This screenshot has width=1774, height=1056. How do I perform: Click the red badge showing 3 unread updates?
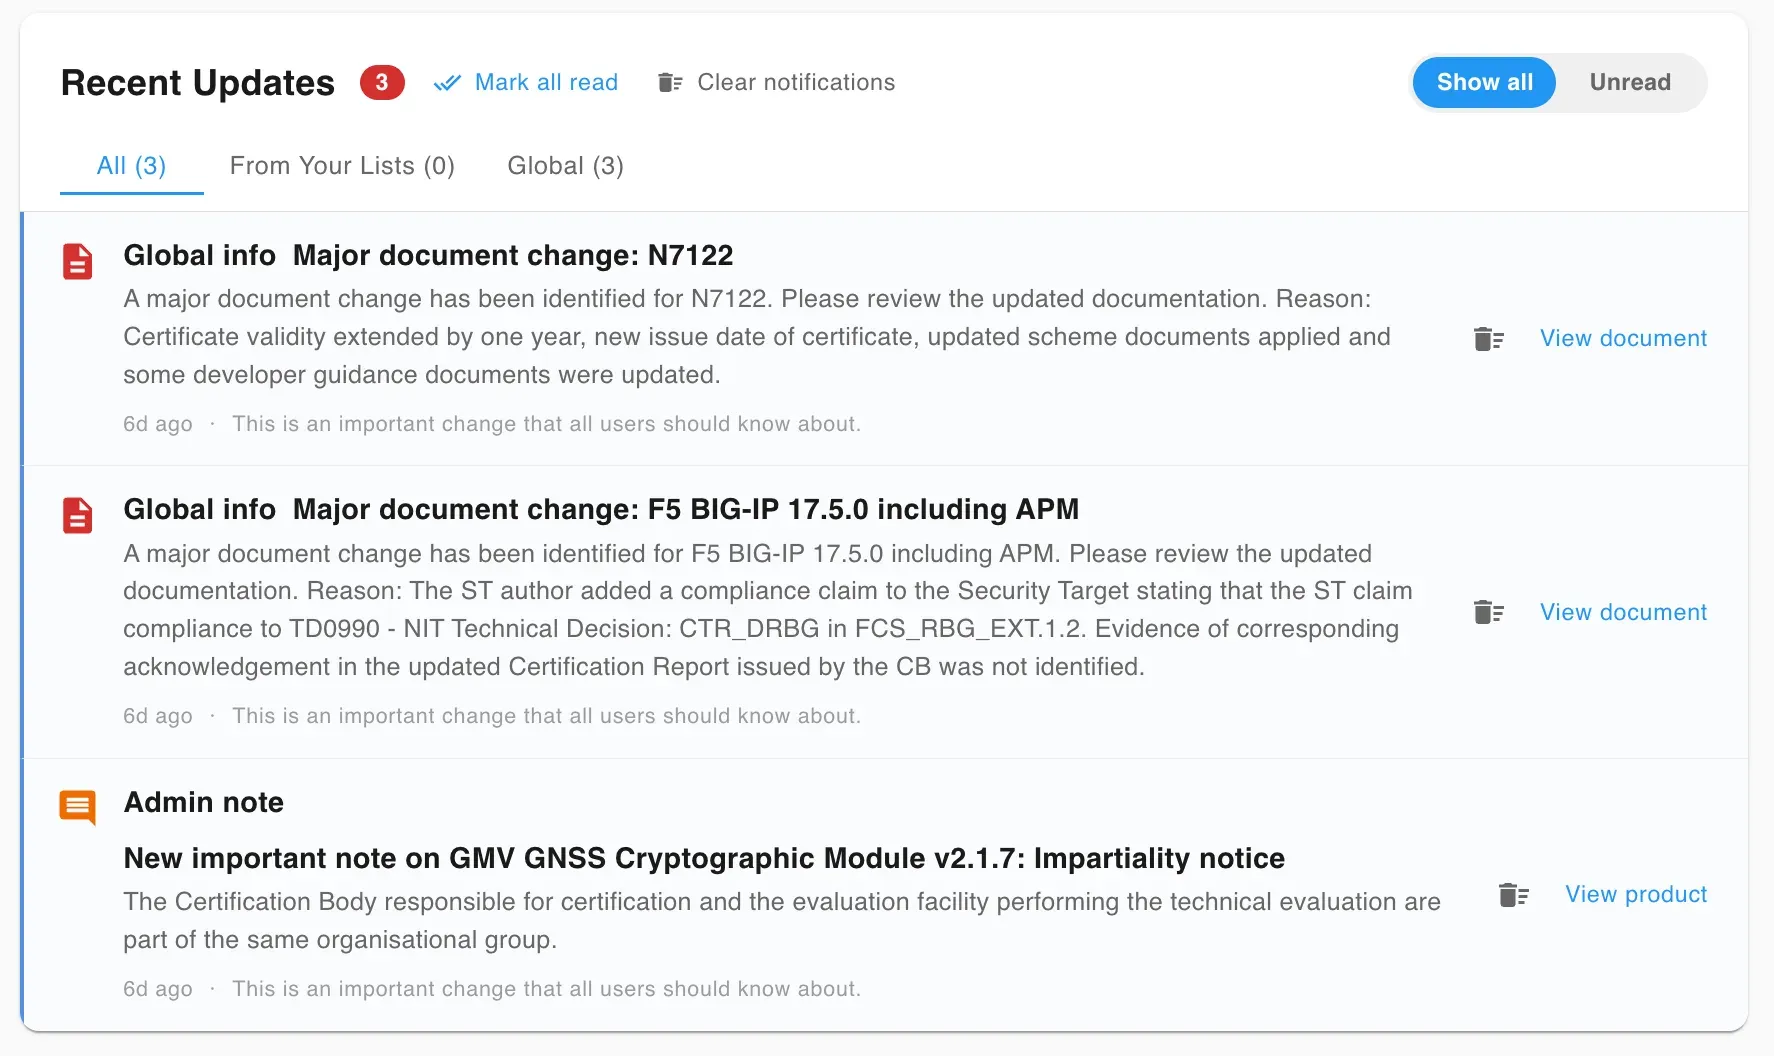(381, 82)
